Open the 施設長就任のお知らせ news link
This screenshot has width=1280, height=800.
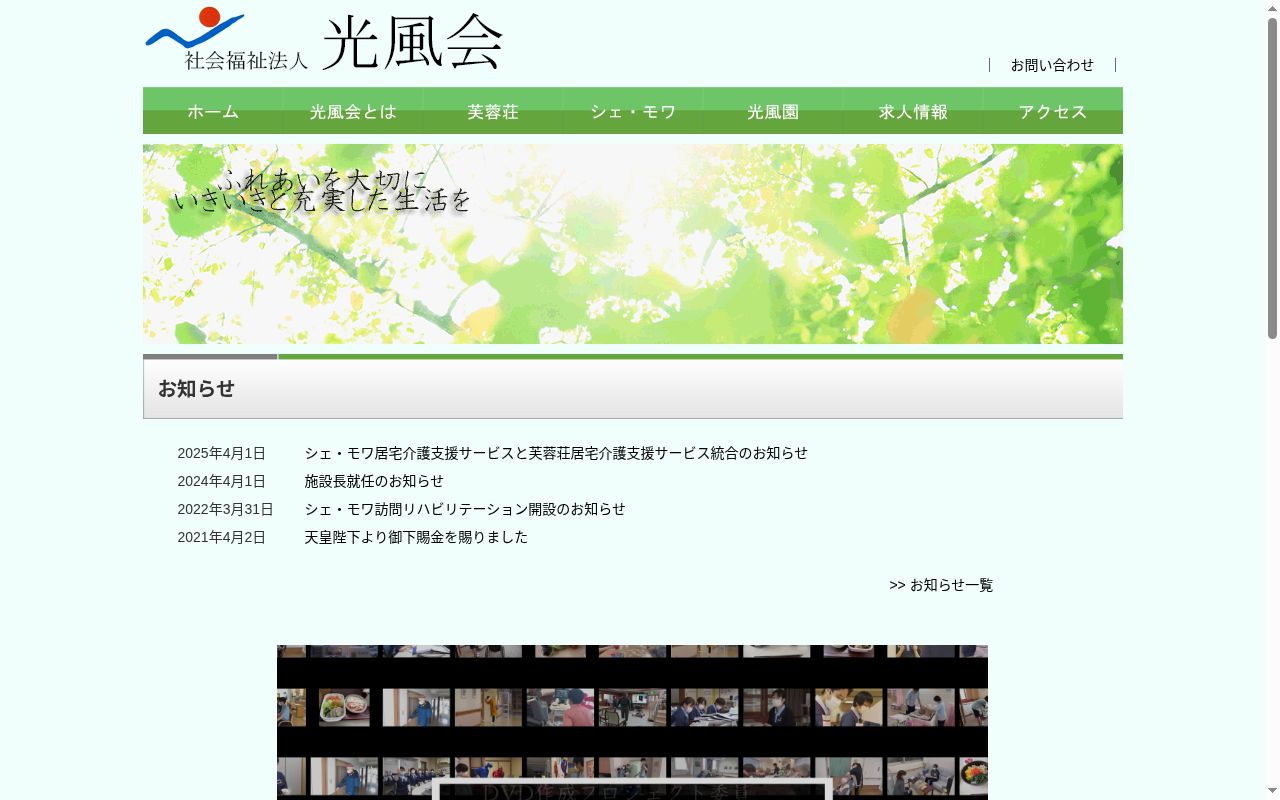(374, 481)
